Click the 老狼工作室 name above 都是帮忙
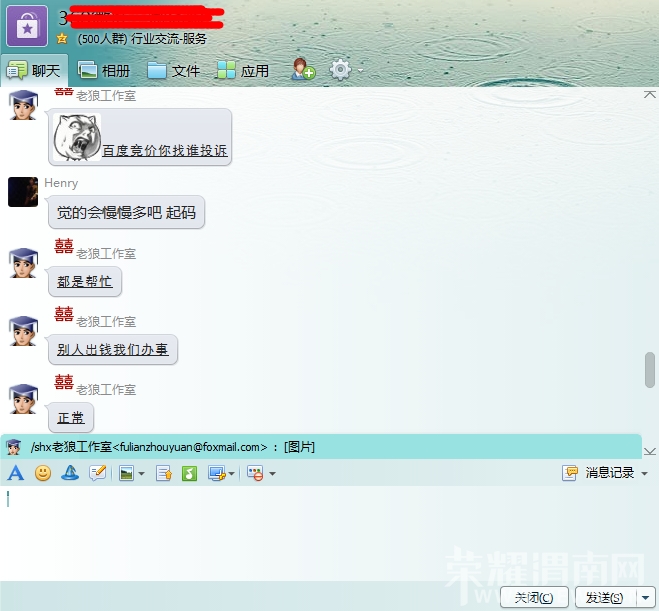Viewport: 659px width, 611px height. [x=106, y=254]
